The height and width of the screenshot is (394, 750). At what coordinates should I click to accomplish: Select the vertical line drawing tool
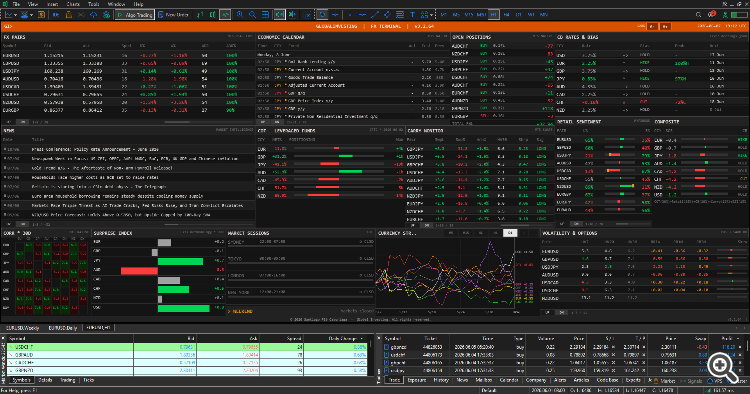(x=350, y=15)
